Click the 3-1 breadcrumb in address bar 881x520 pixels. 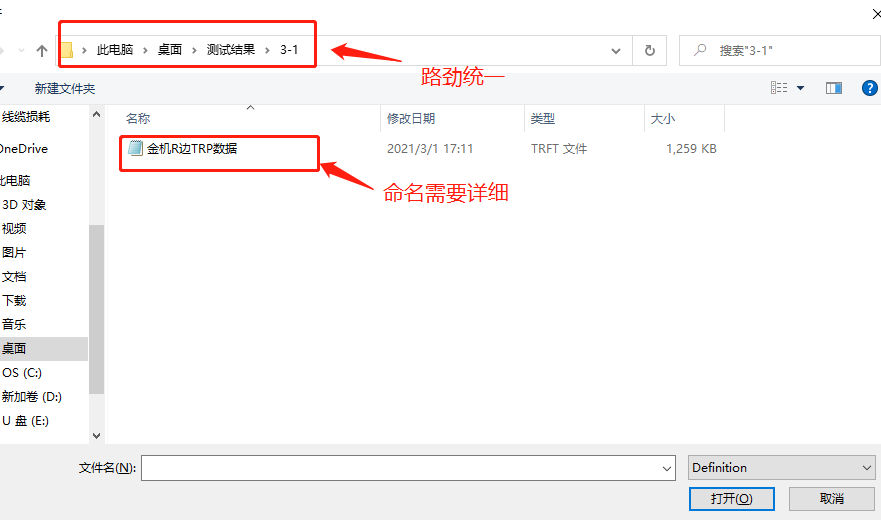tap(289, 50)
